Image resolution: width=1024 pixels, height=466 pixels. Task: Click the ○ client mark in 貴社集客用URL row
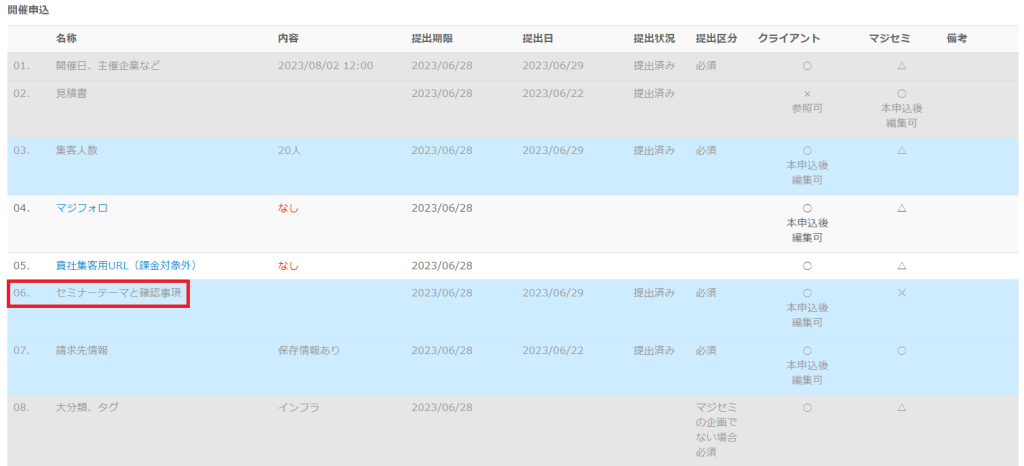pos(807,265)
